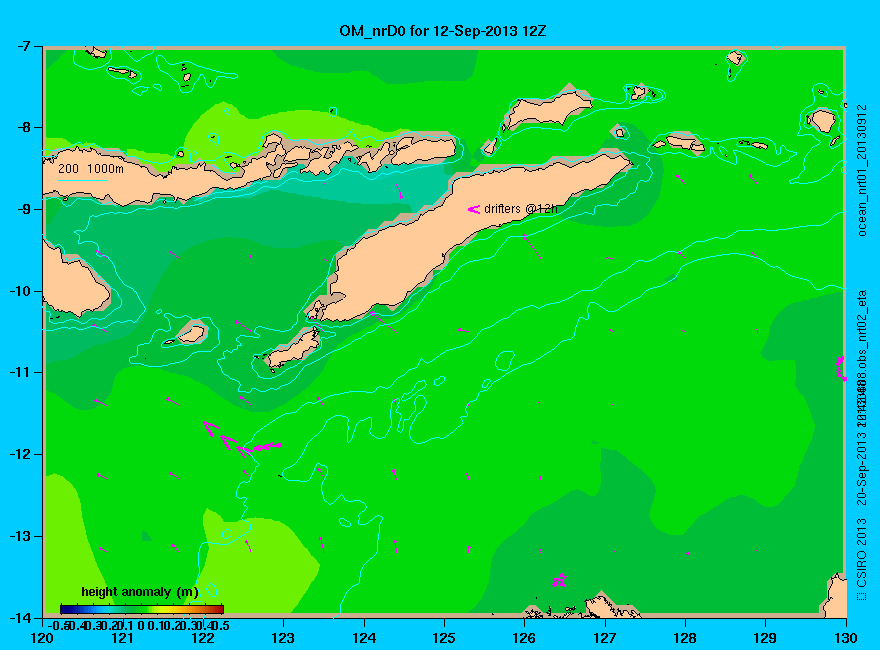The image size is (880, 650).
Task: Click longitude tick label 127
Action: click(x=605, y=638)
